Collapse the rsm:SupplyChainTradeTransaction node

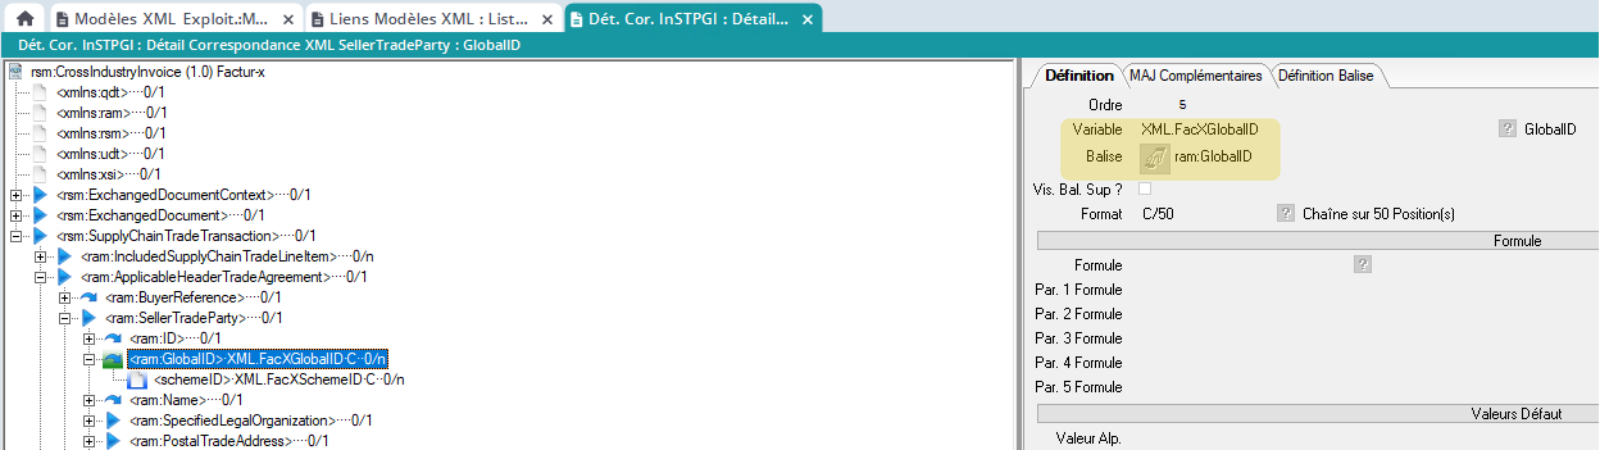pos(16,236)
